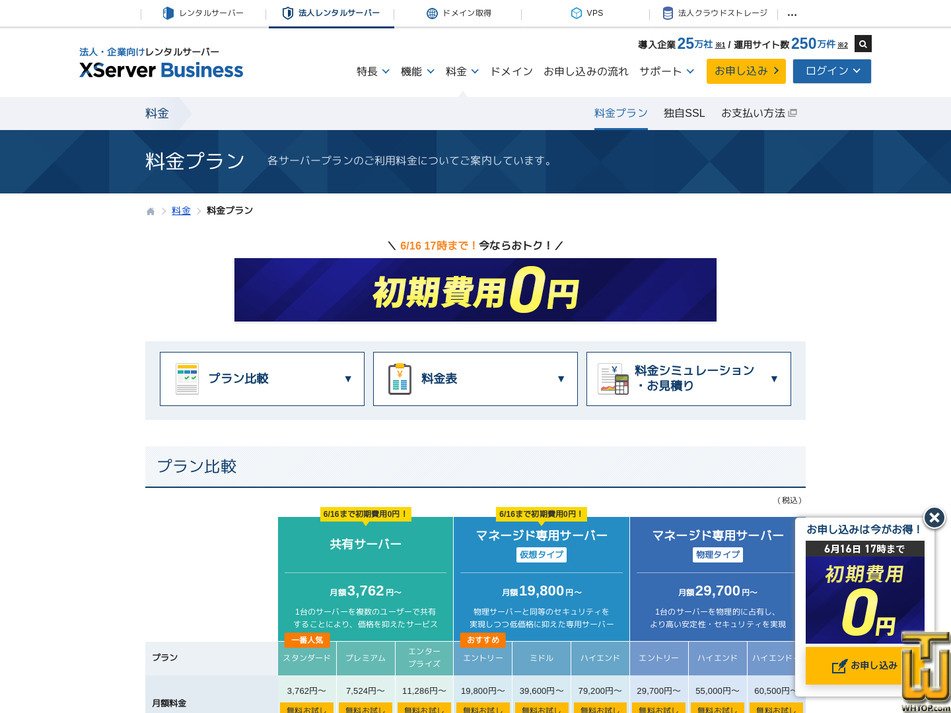Open the ログイン dropdown button

coord(832,71)
